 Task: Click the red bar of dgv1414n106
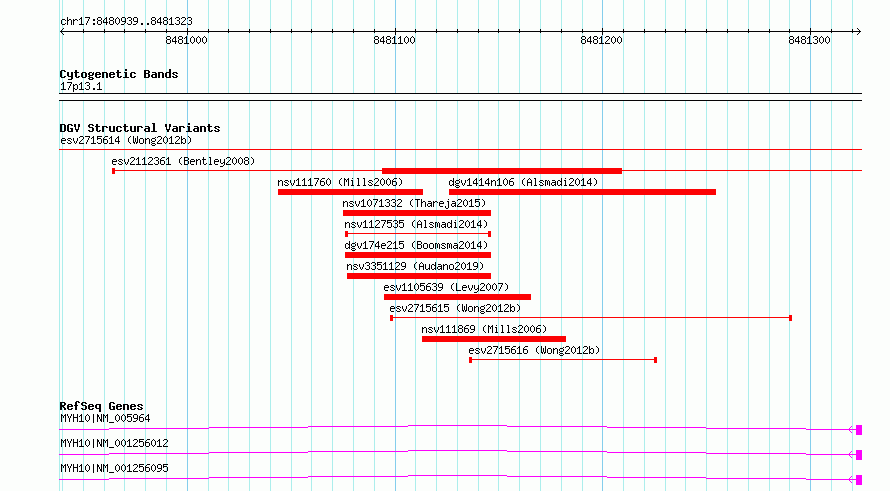[582, 192]
